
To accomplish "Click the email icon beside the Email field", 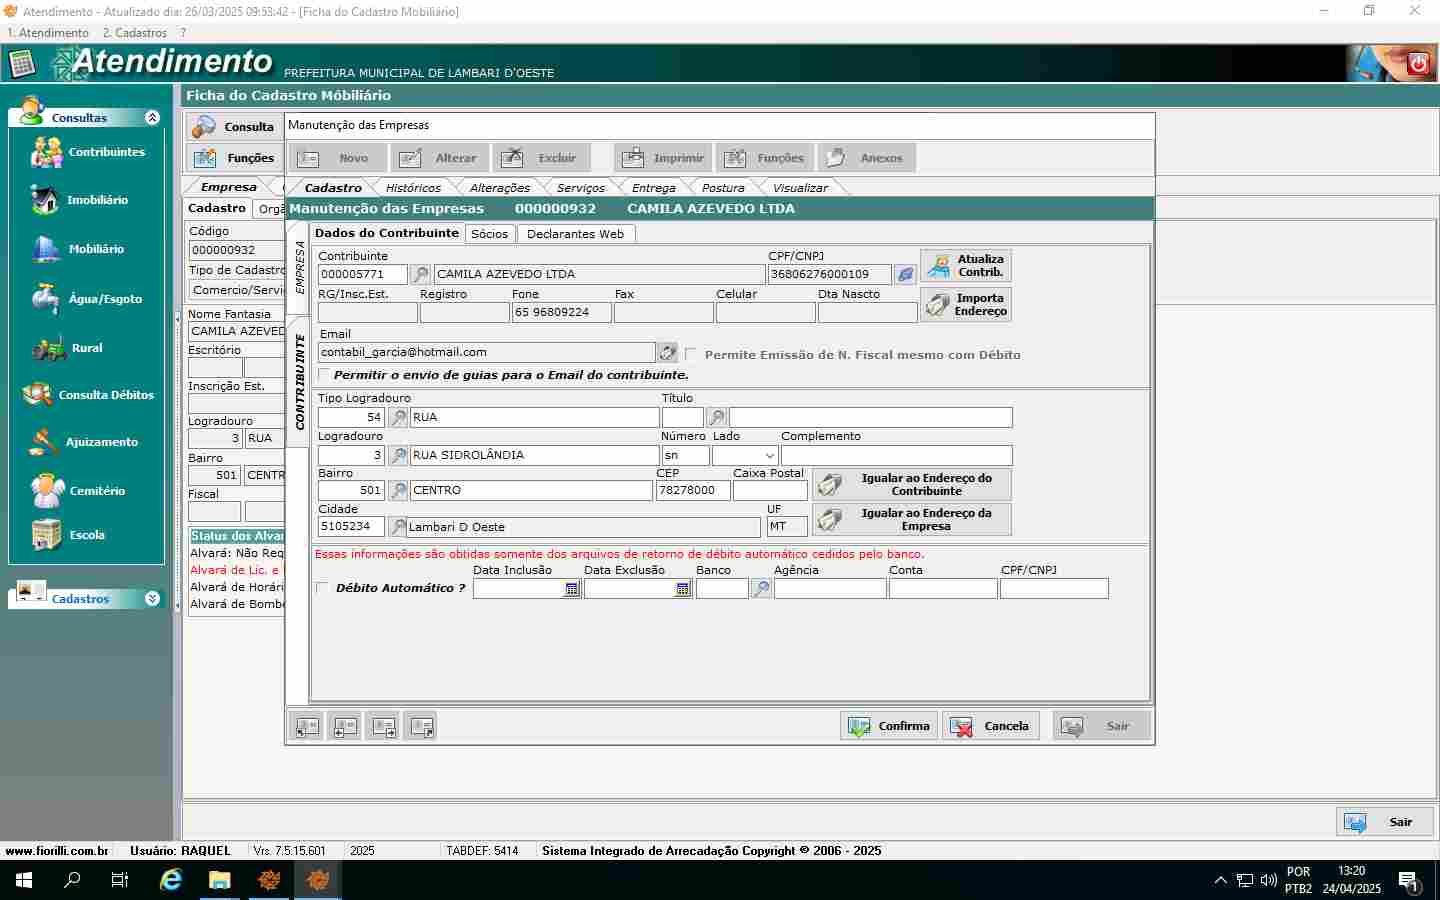I will (667, 353).
